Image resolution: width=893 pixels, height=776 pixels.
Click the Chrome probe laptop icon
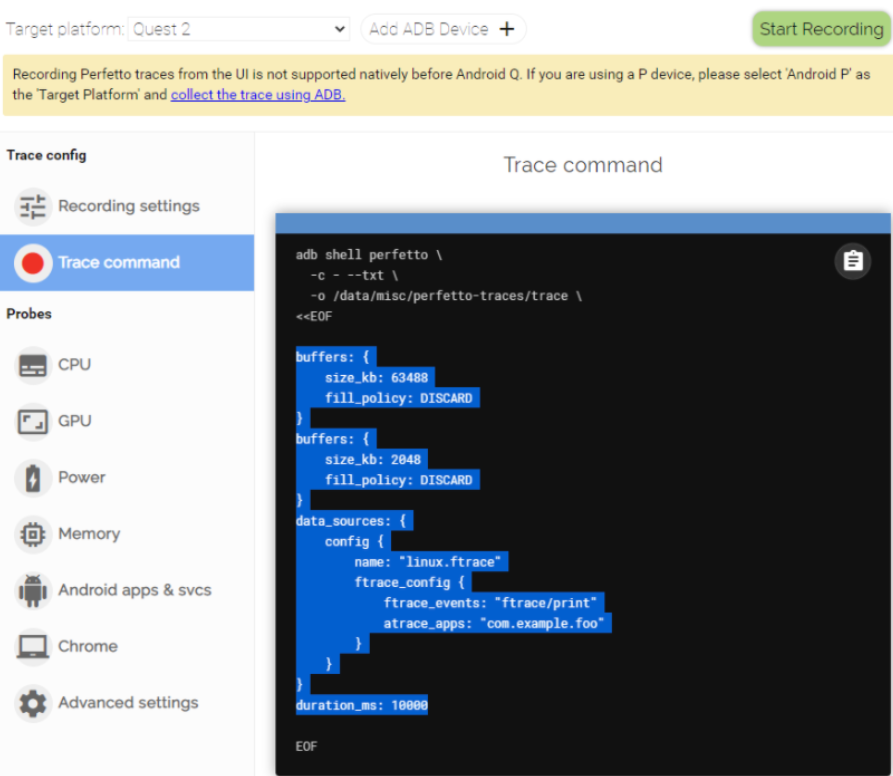[33, 646]
